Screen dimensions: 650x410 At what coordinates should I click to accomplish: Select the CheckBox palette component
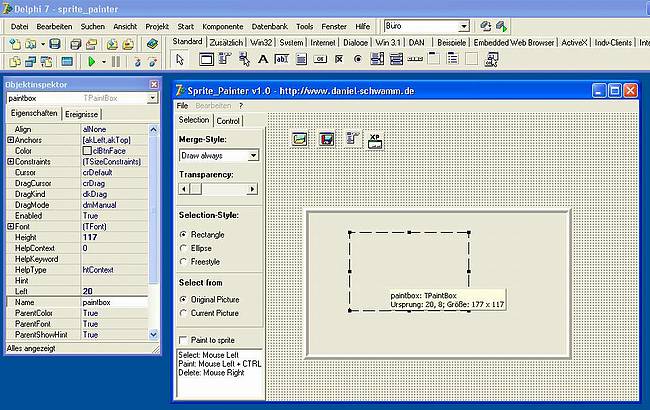click(x=339, y=59)
